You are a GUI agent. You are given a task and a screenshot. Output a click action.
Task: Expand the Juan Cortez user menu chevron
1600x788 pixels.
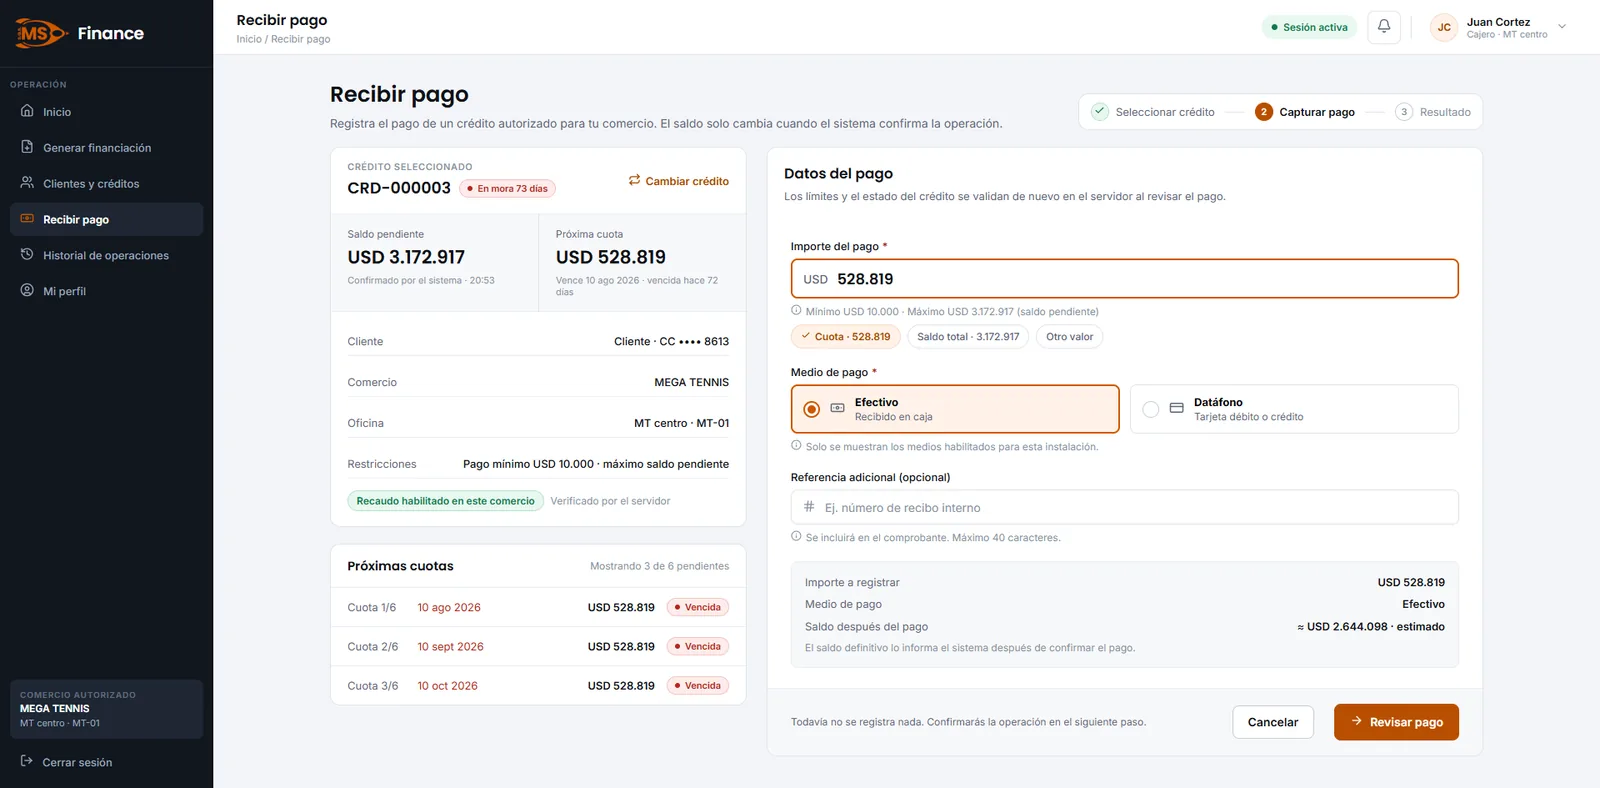point(1562,27)
